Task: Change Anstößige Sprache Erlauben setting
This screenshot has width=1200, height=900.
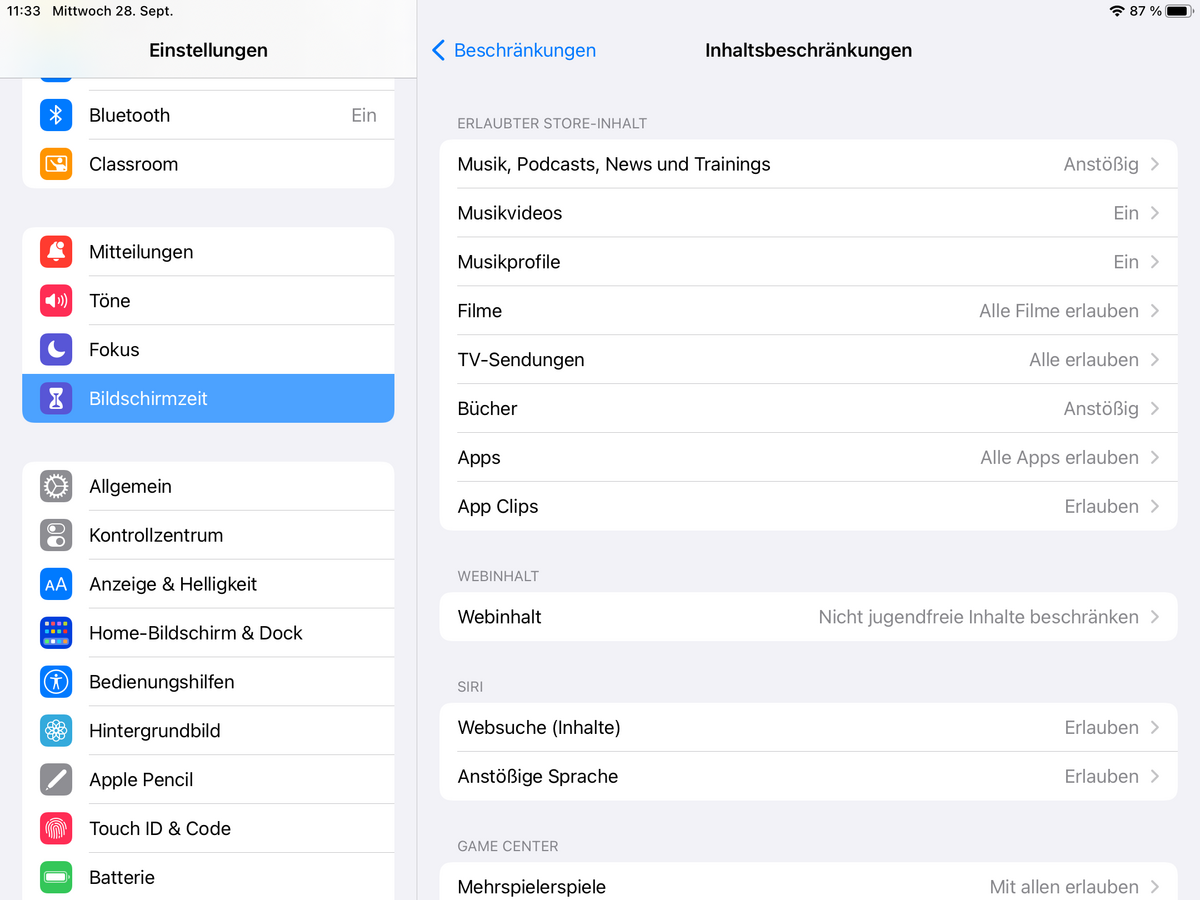Action: 1101,777
